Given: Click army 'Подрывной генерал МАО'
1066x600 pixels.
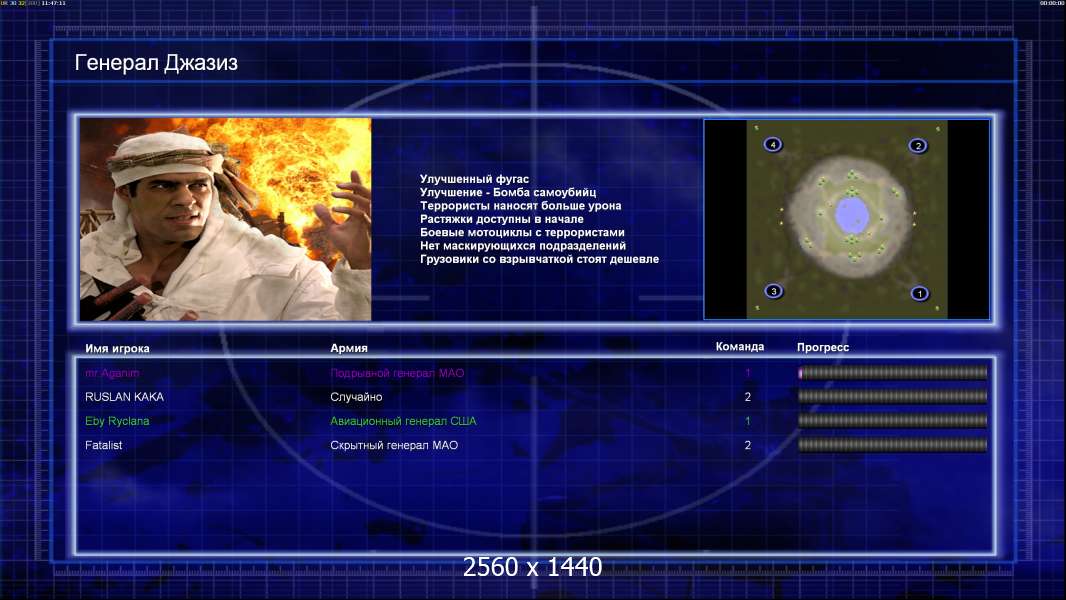Looking at the screenshot, I should 397,373.
